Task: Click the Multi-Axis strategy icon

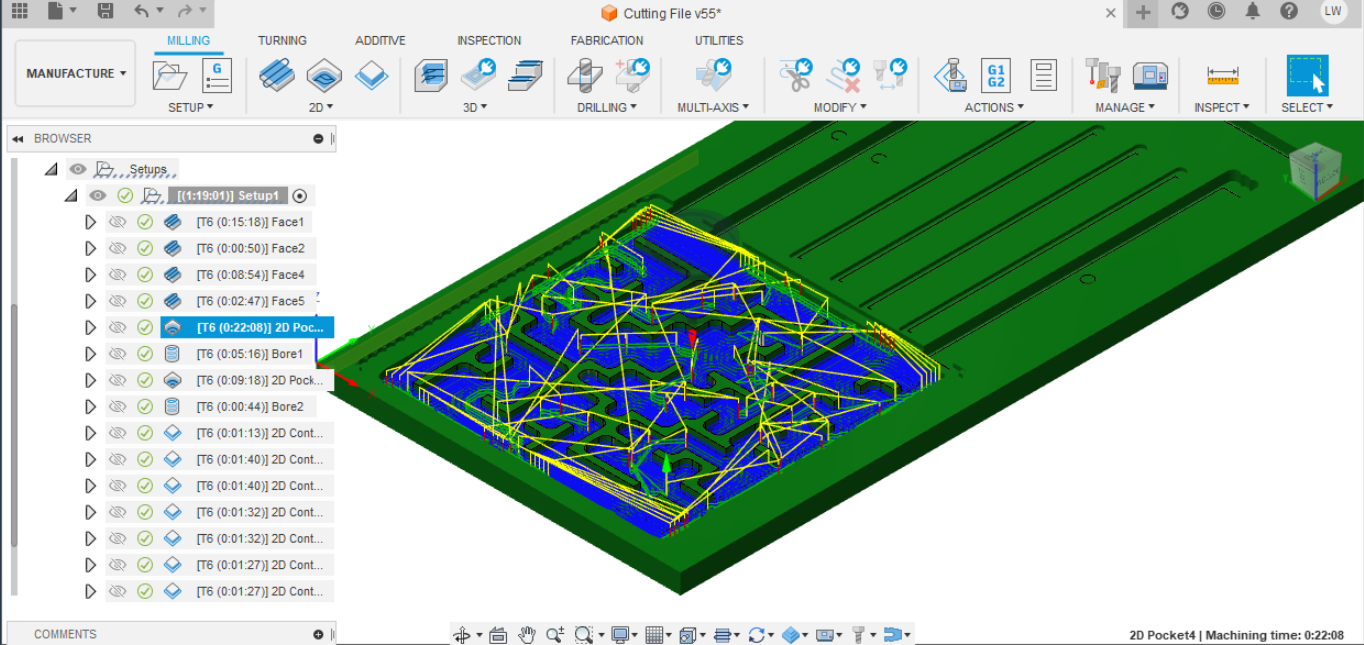Action: (713, 75)
